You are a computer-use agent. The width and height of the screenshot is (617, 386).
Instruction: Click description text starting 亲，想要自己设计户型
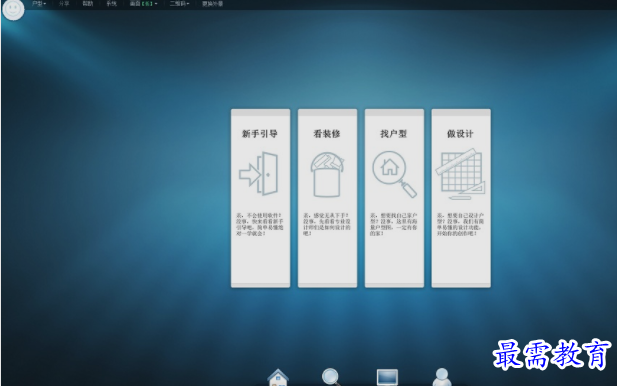[460, 224]
